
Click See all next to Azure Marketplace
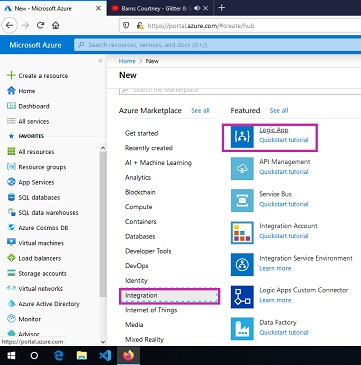pyautogui.click(x=200, y=110)
